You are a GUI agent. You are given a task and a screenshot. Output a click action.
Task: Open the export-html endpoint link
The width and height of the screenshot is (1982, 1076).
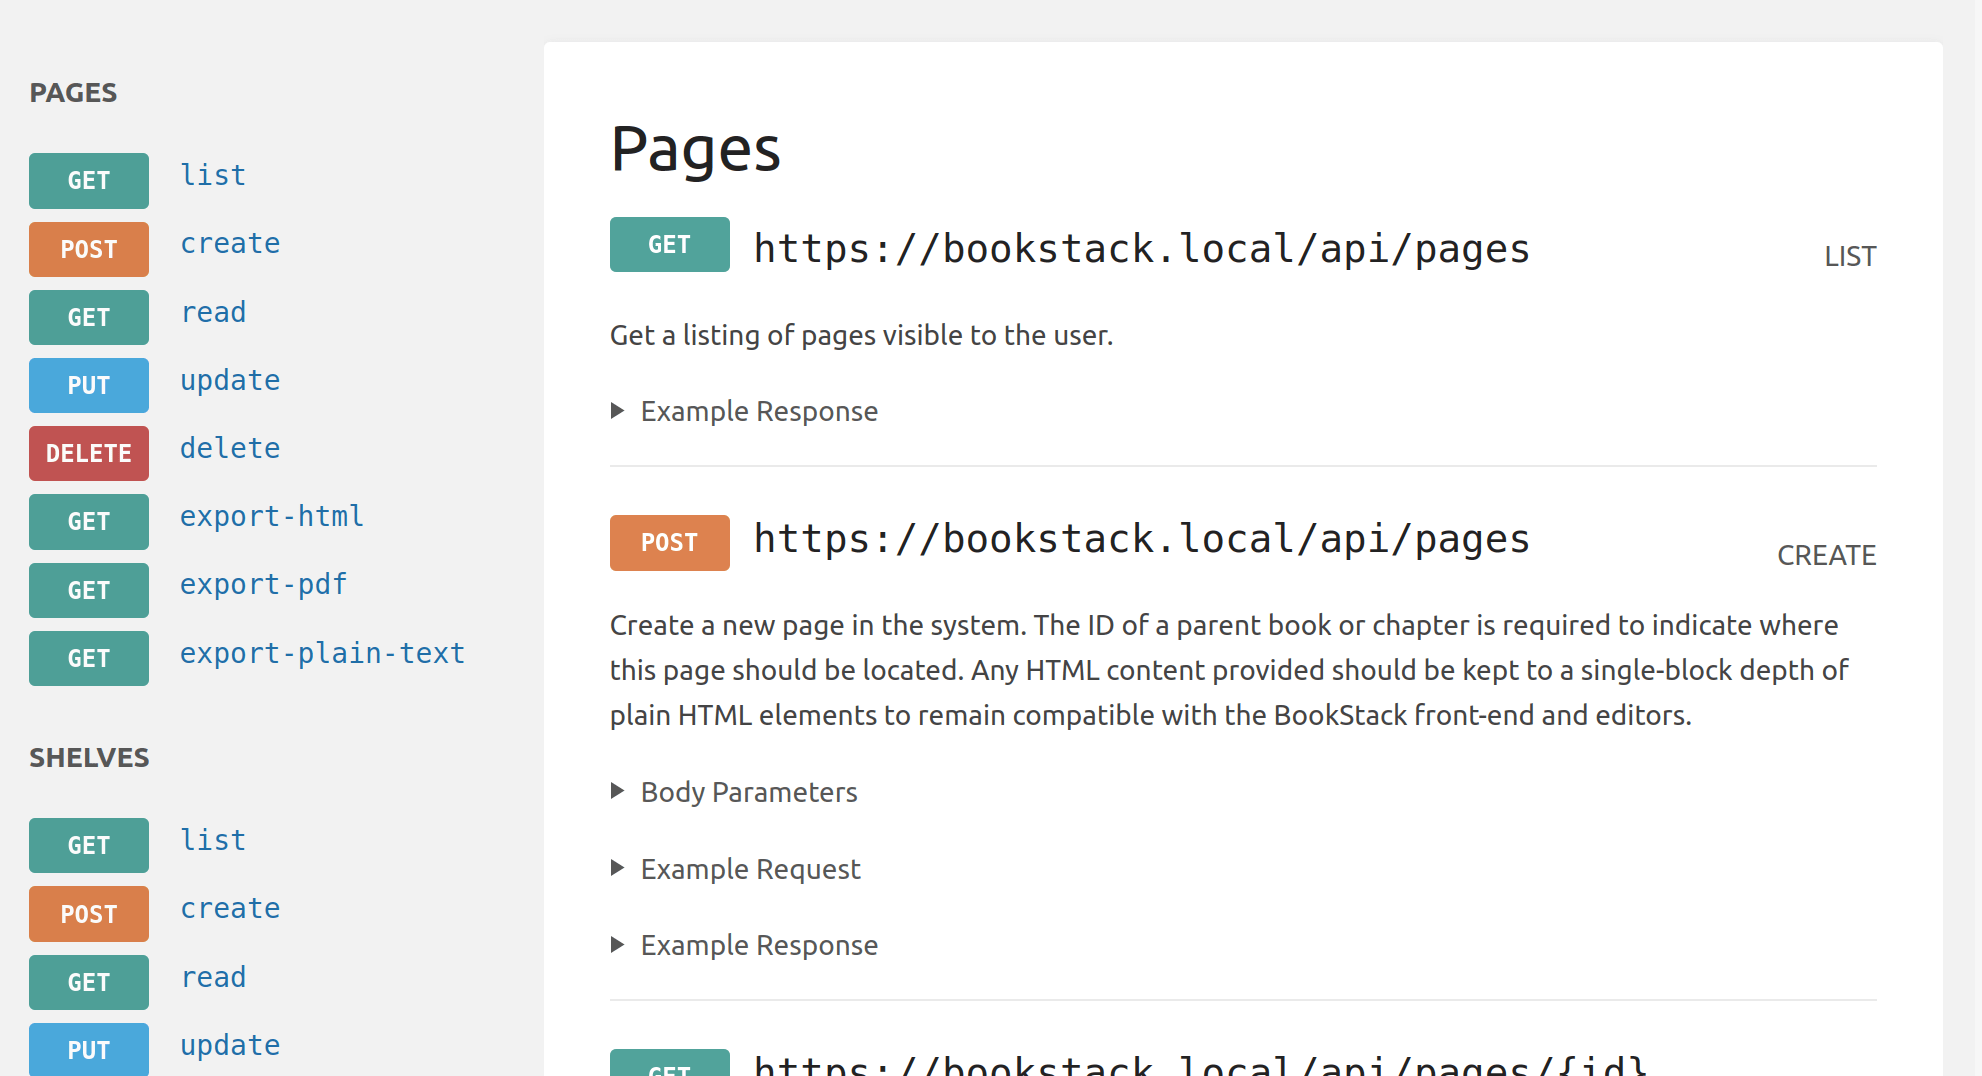point(272,517)
